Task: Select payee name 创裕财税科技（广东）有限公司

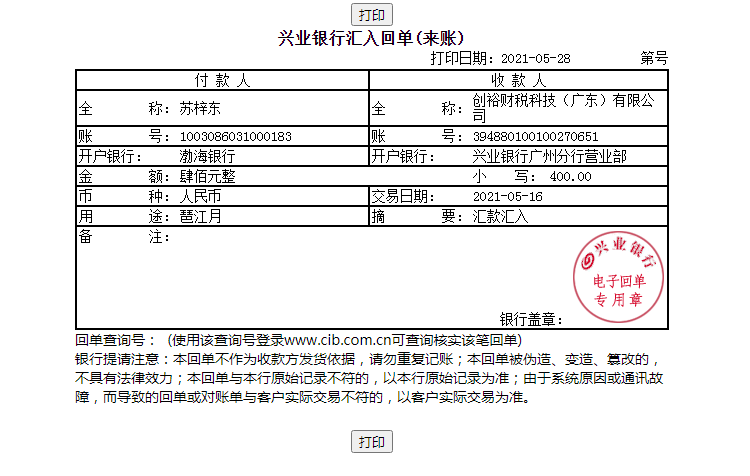Action: point(563,108)
